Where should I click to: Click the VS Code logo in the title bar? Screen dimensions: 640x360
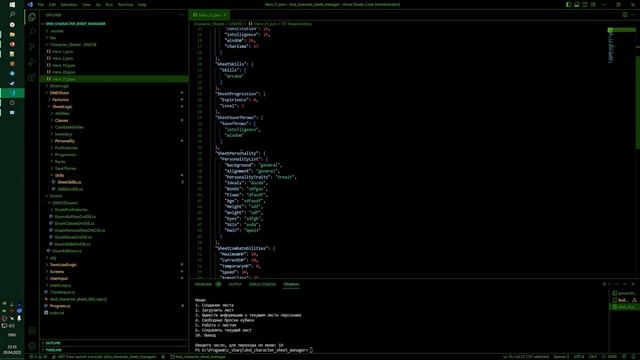click(30, 4)
